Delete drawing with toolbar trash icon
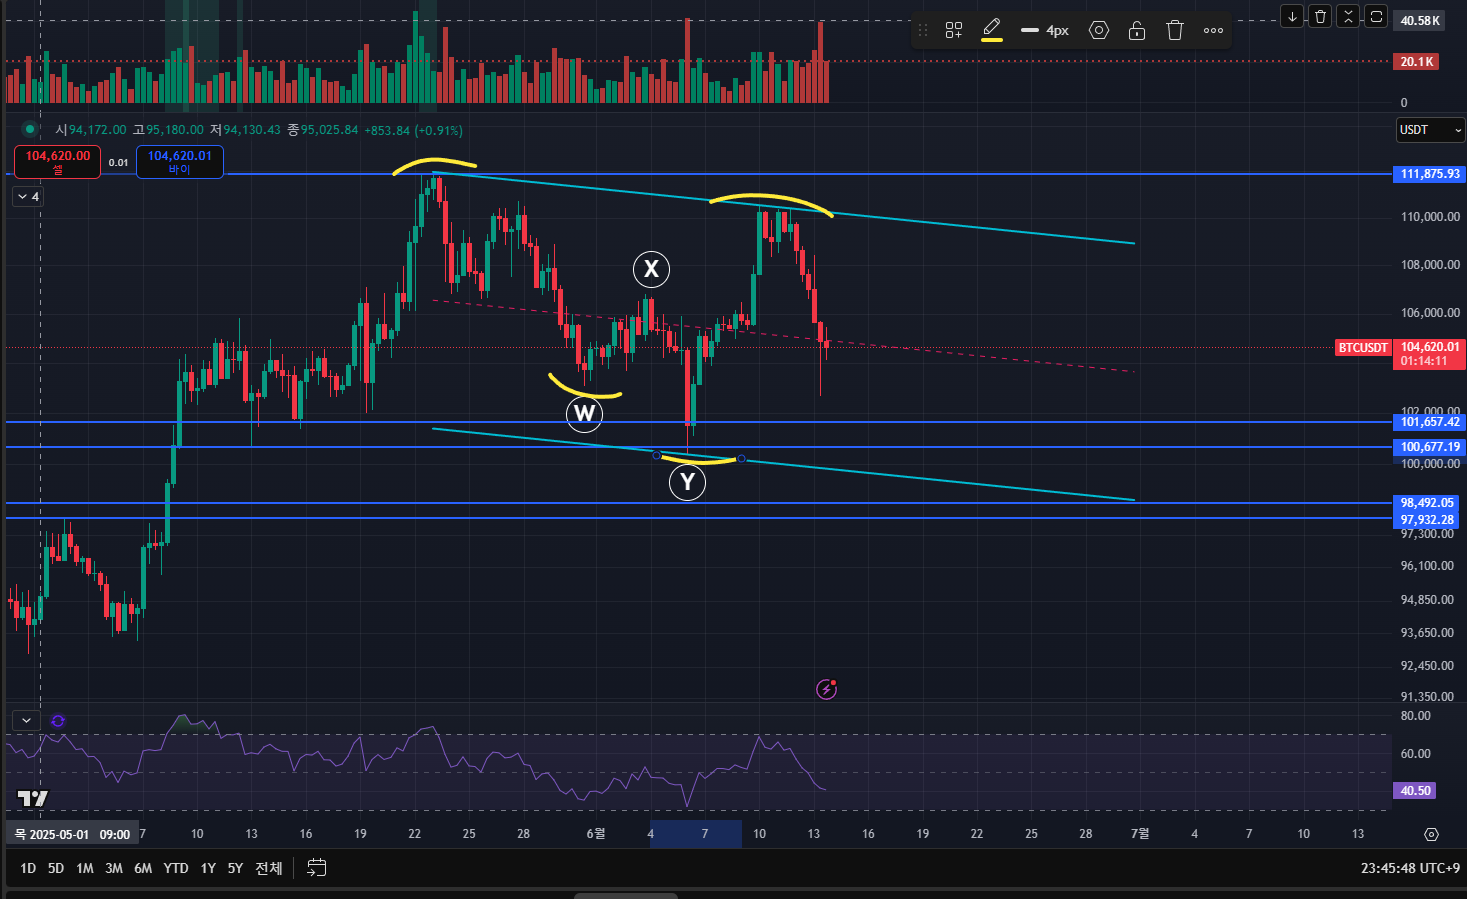This screenshot has width=1467, height=899. (x=1175, y=30)
